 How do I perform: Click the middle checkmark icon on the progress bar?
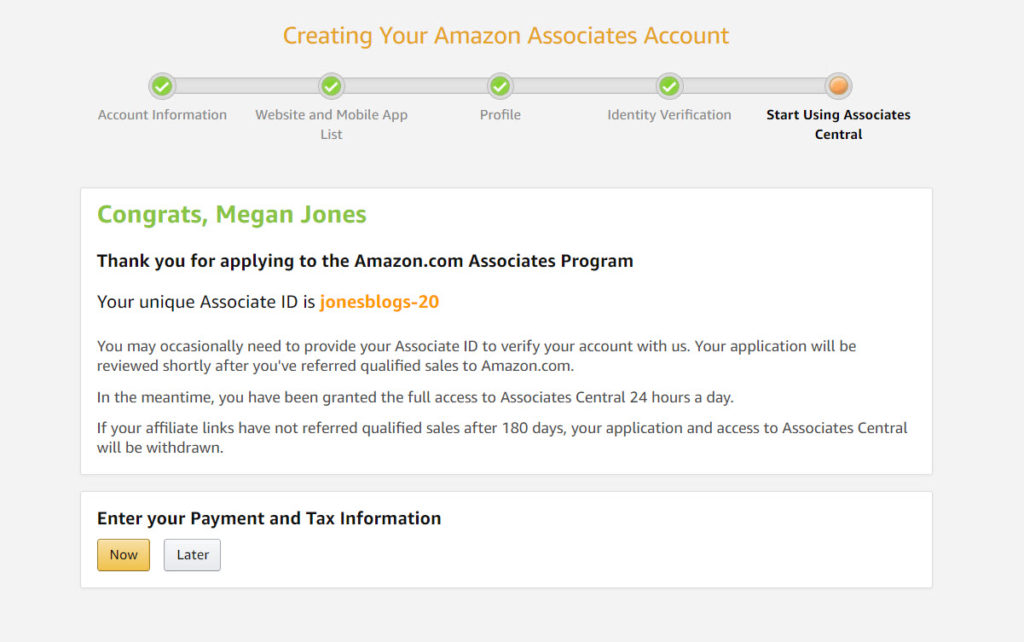(x=500, y=87)
